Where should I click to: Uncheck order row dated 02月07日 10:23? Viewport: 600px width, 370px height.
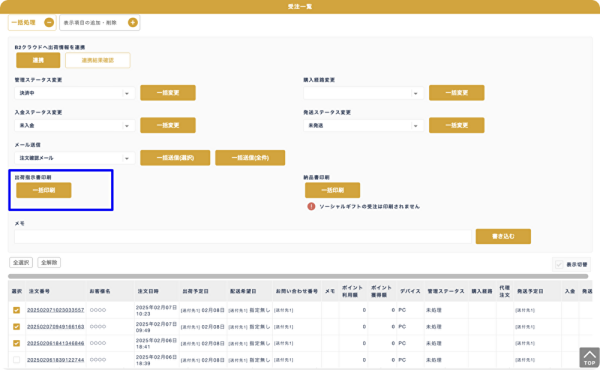(16, 310)
